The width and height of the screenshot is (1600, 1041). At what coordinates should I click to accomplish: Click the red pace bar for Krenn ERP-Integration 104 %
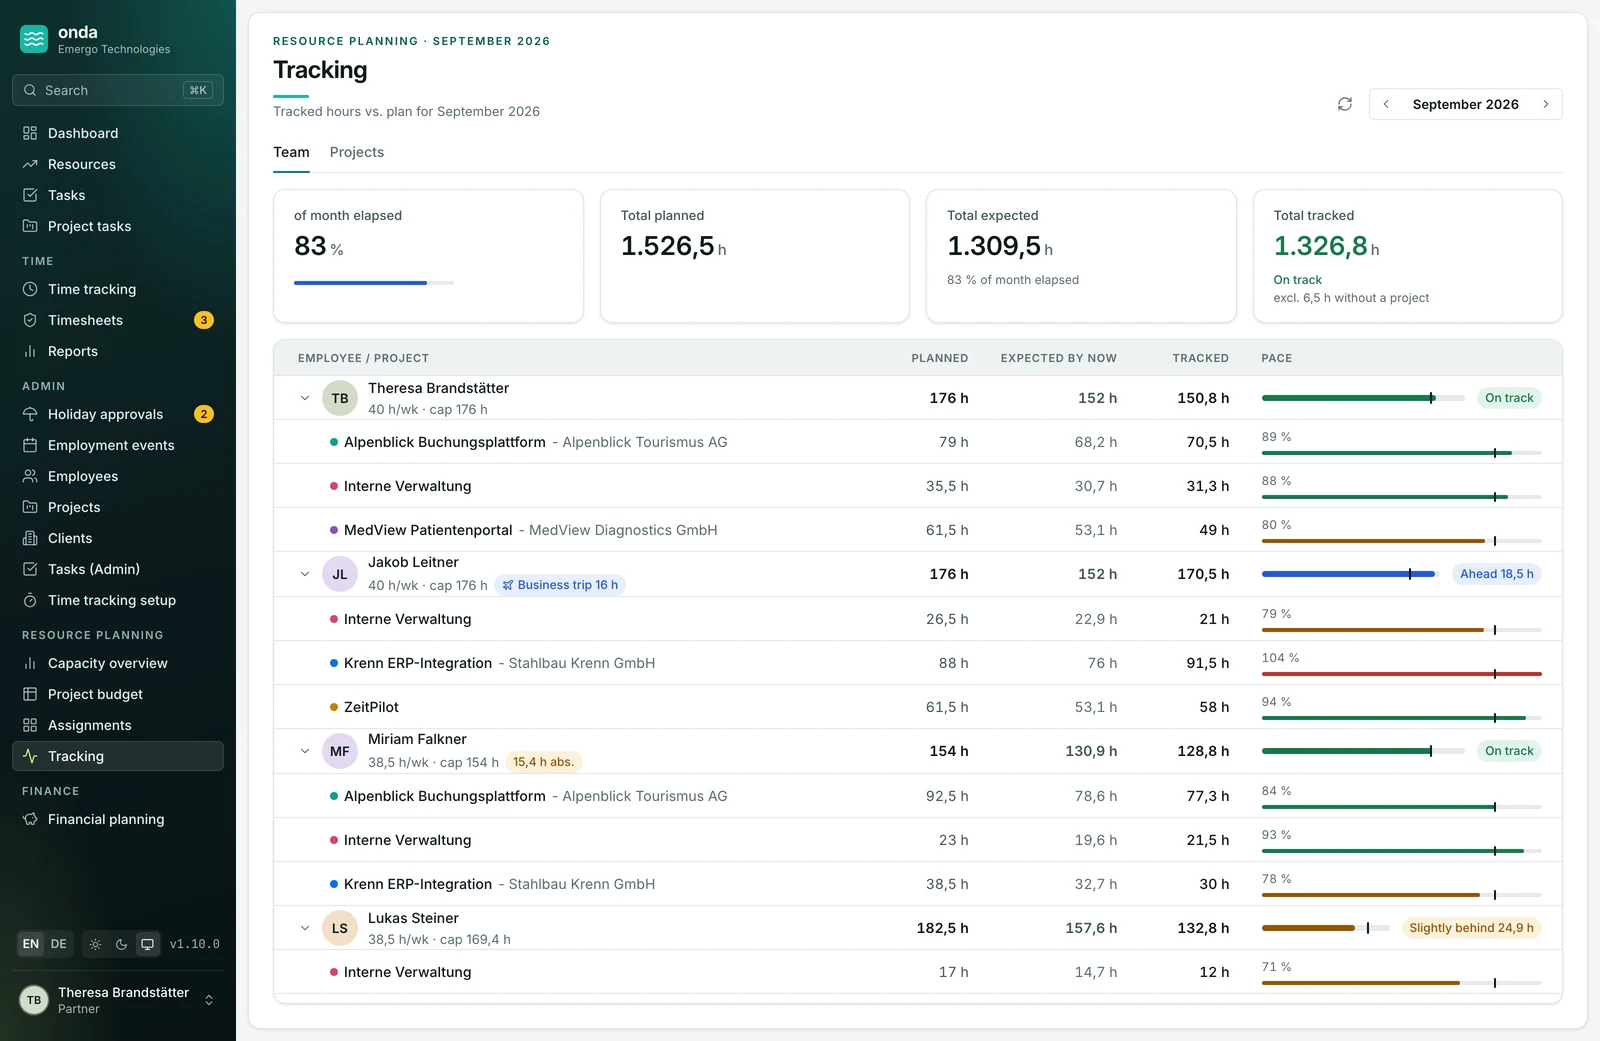(x=1402, y=674)
